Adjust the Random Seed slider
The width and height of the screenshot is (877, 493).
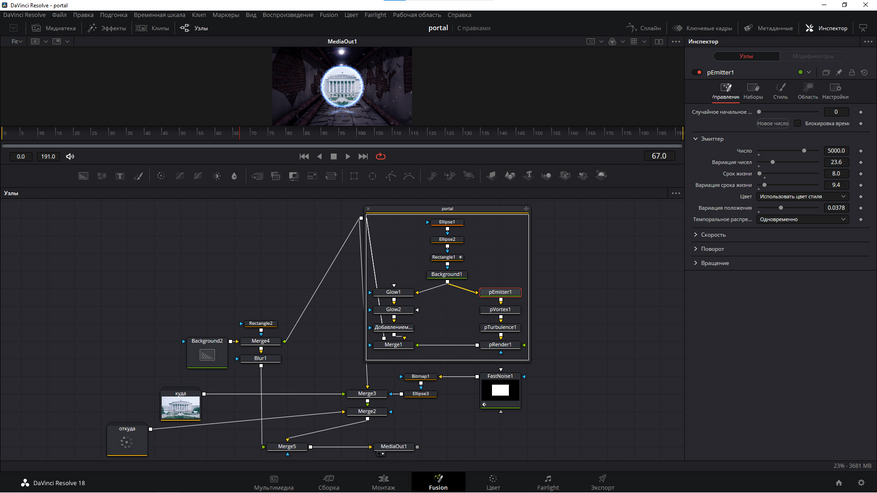789,112
